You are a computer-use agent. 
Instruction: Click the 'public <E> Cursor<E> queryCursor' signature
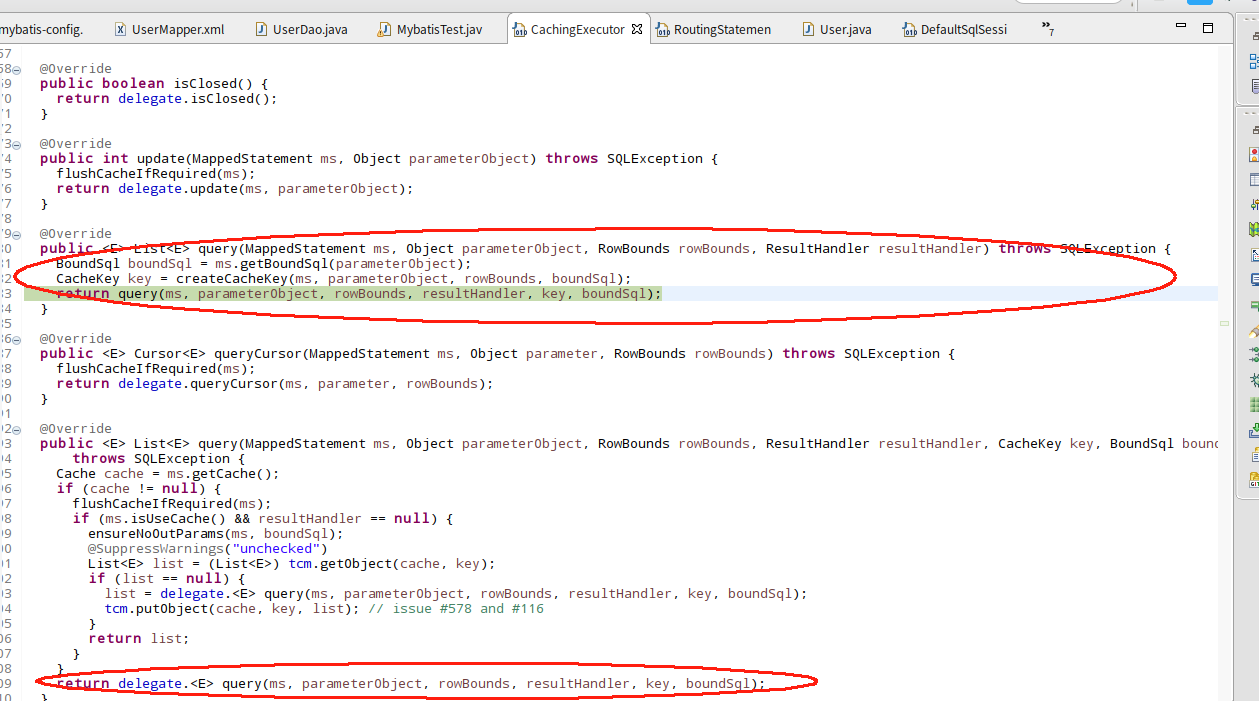(498, 354)
